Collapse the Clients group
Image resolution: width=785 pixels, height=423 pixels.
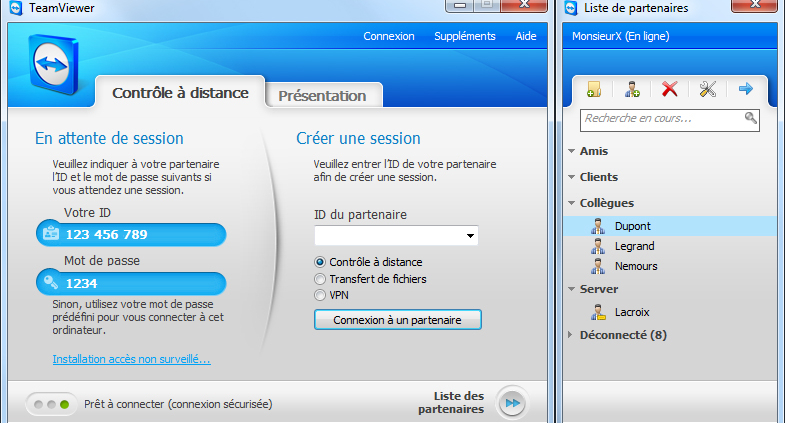pos(572,177)
